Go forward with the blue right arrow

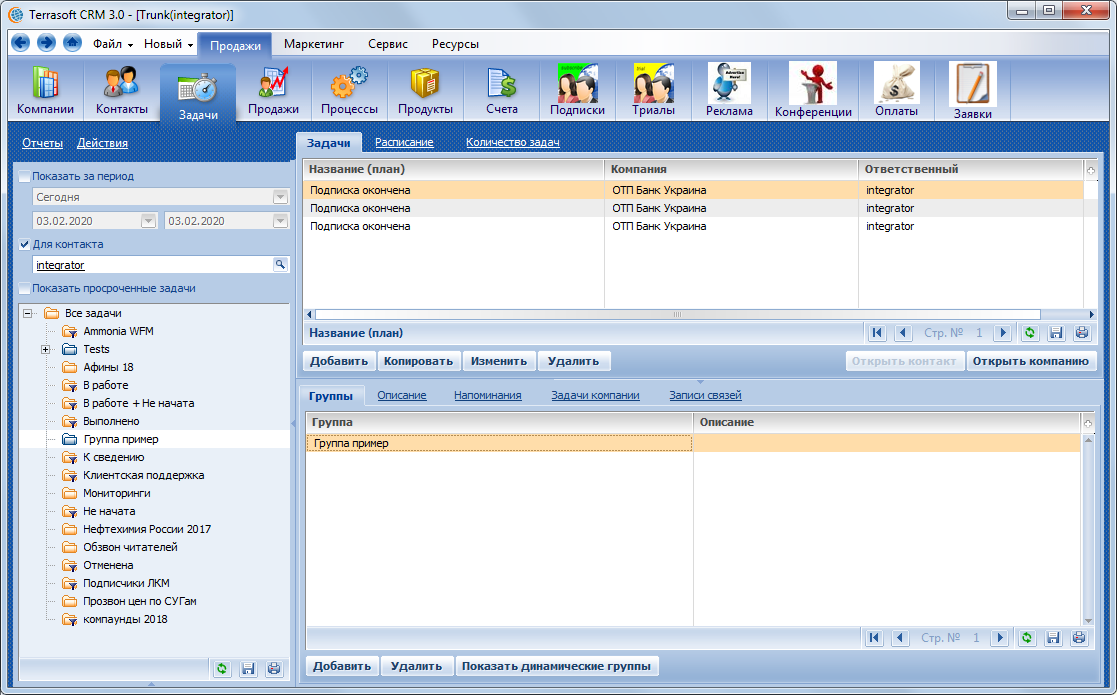(x=46, y=43)
